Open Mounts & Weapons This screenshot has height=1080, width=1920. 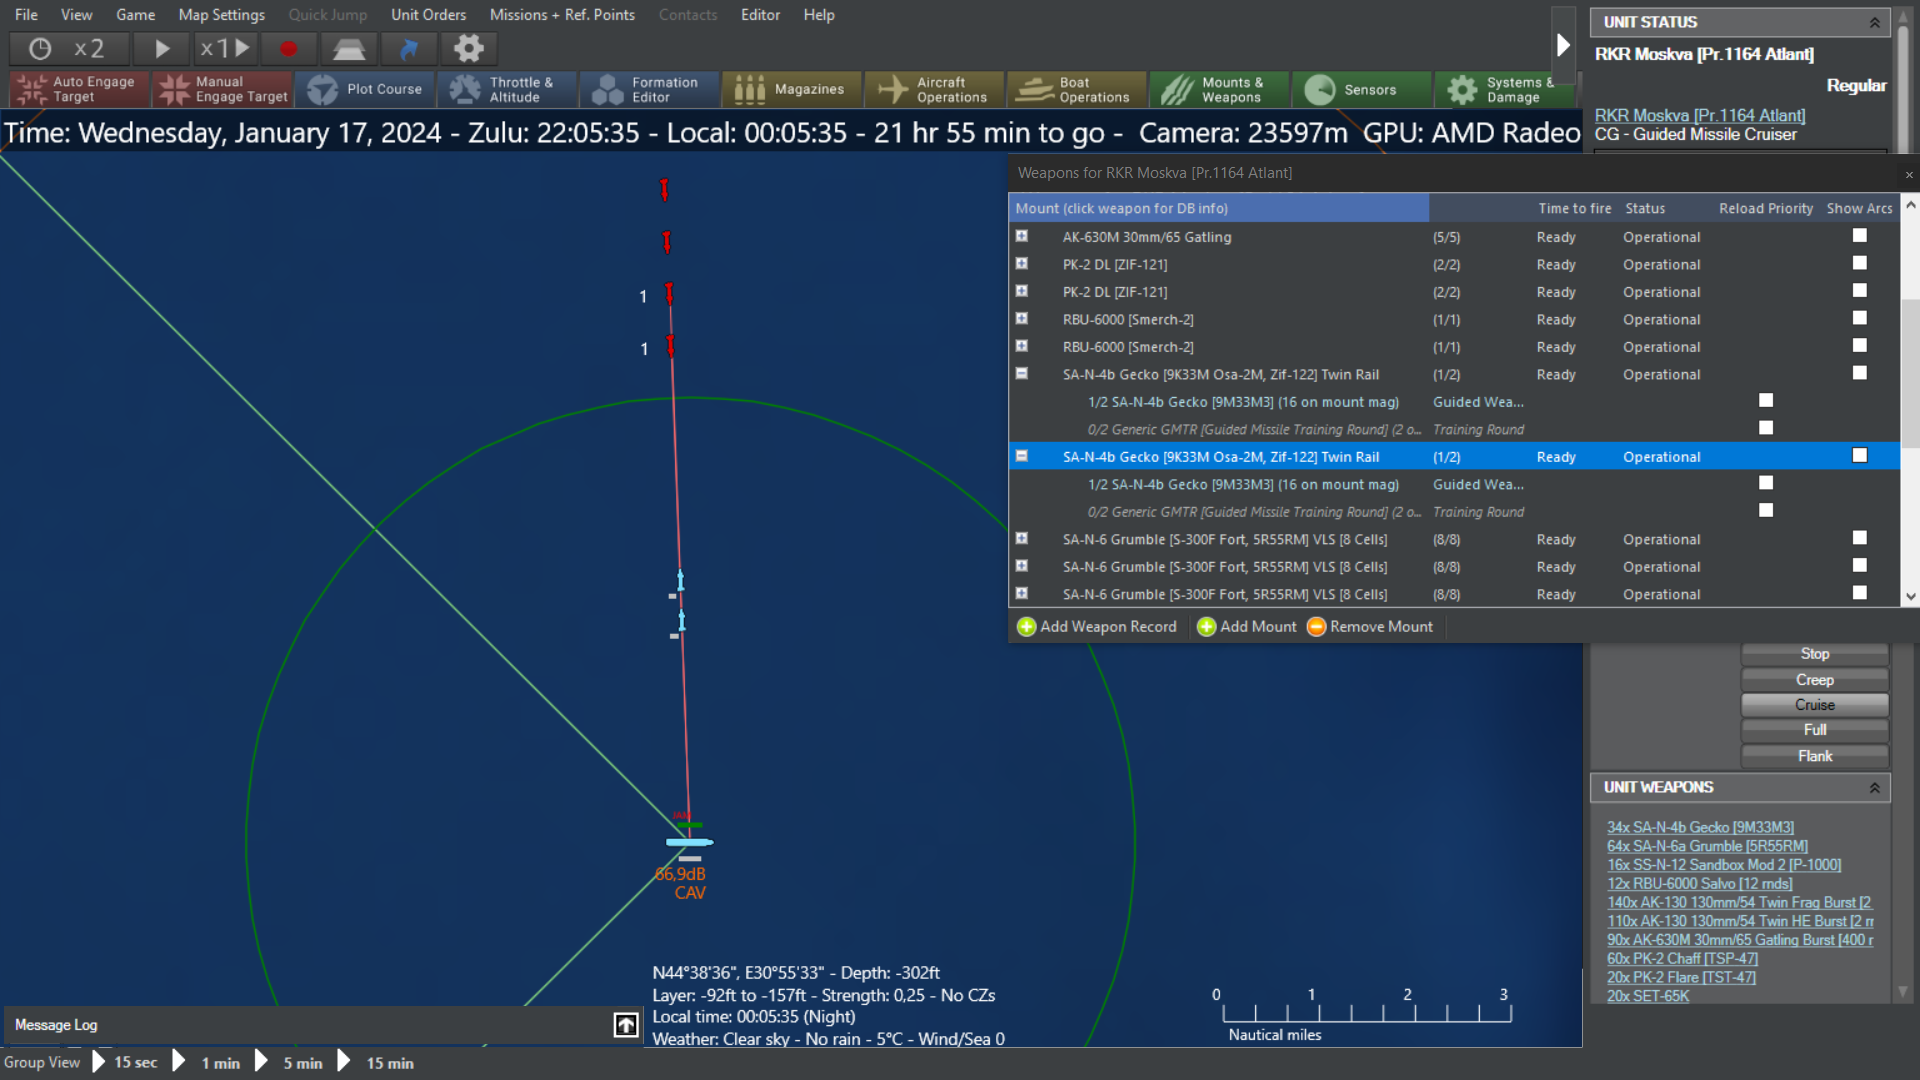1219,89
